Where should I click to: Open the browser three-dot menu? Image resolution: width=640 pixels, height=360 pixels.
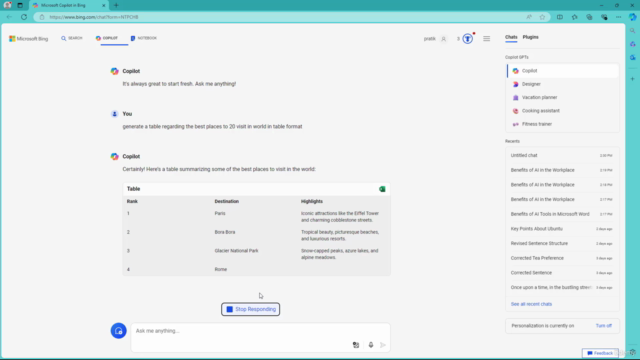[x=618, y=17]
